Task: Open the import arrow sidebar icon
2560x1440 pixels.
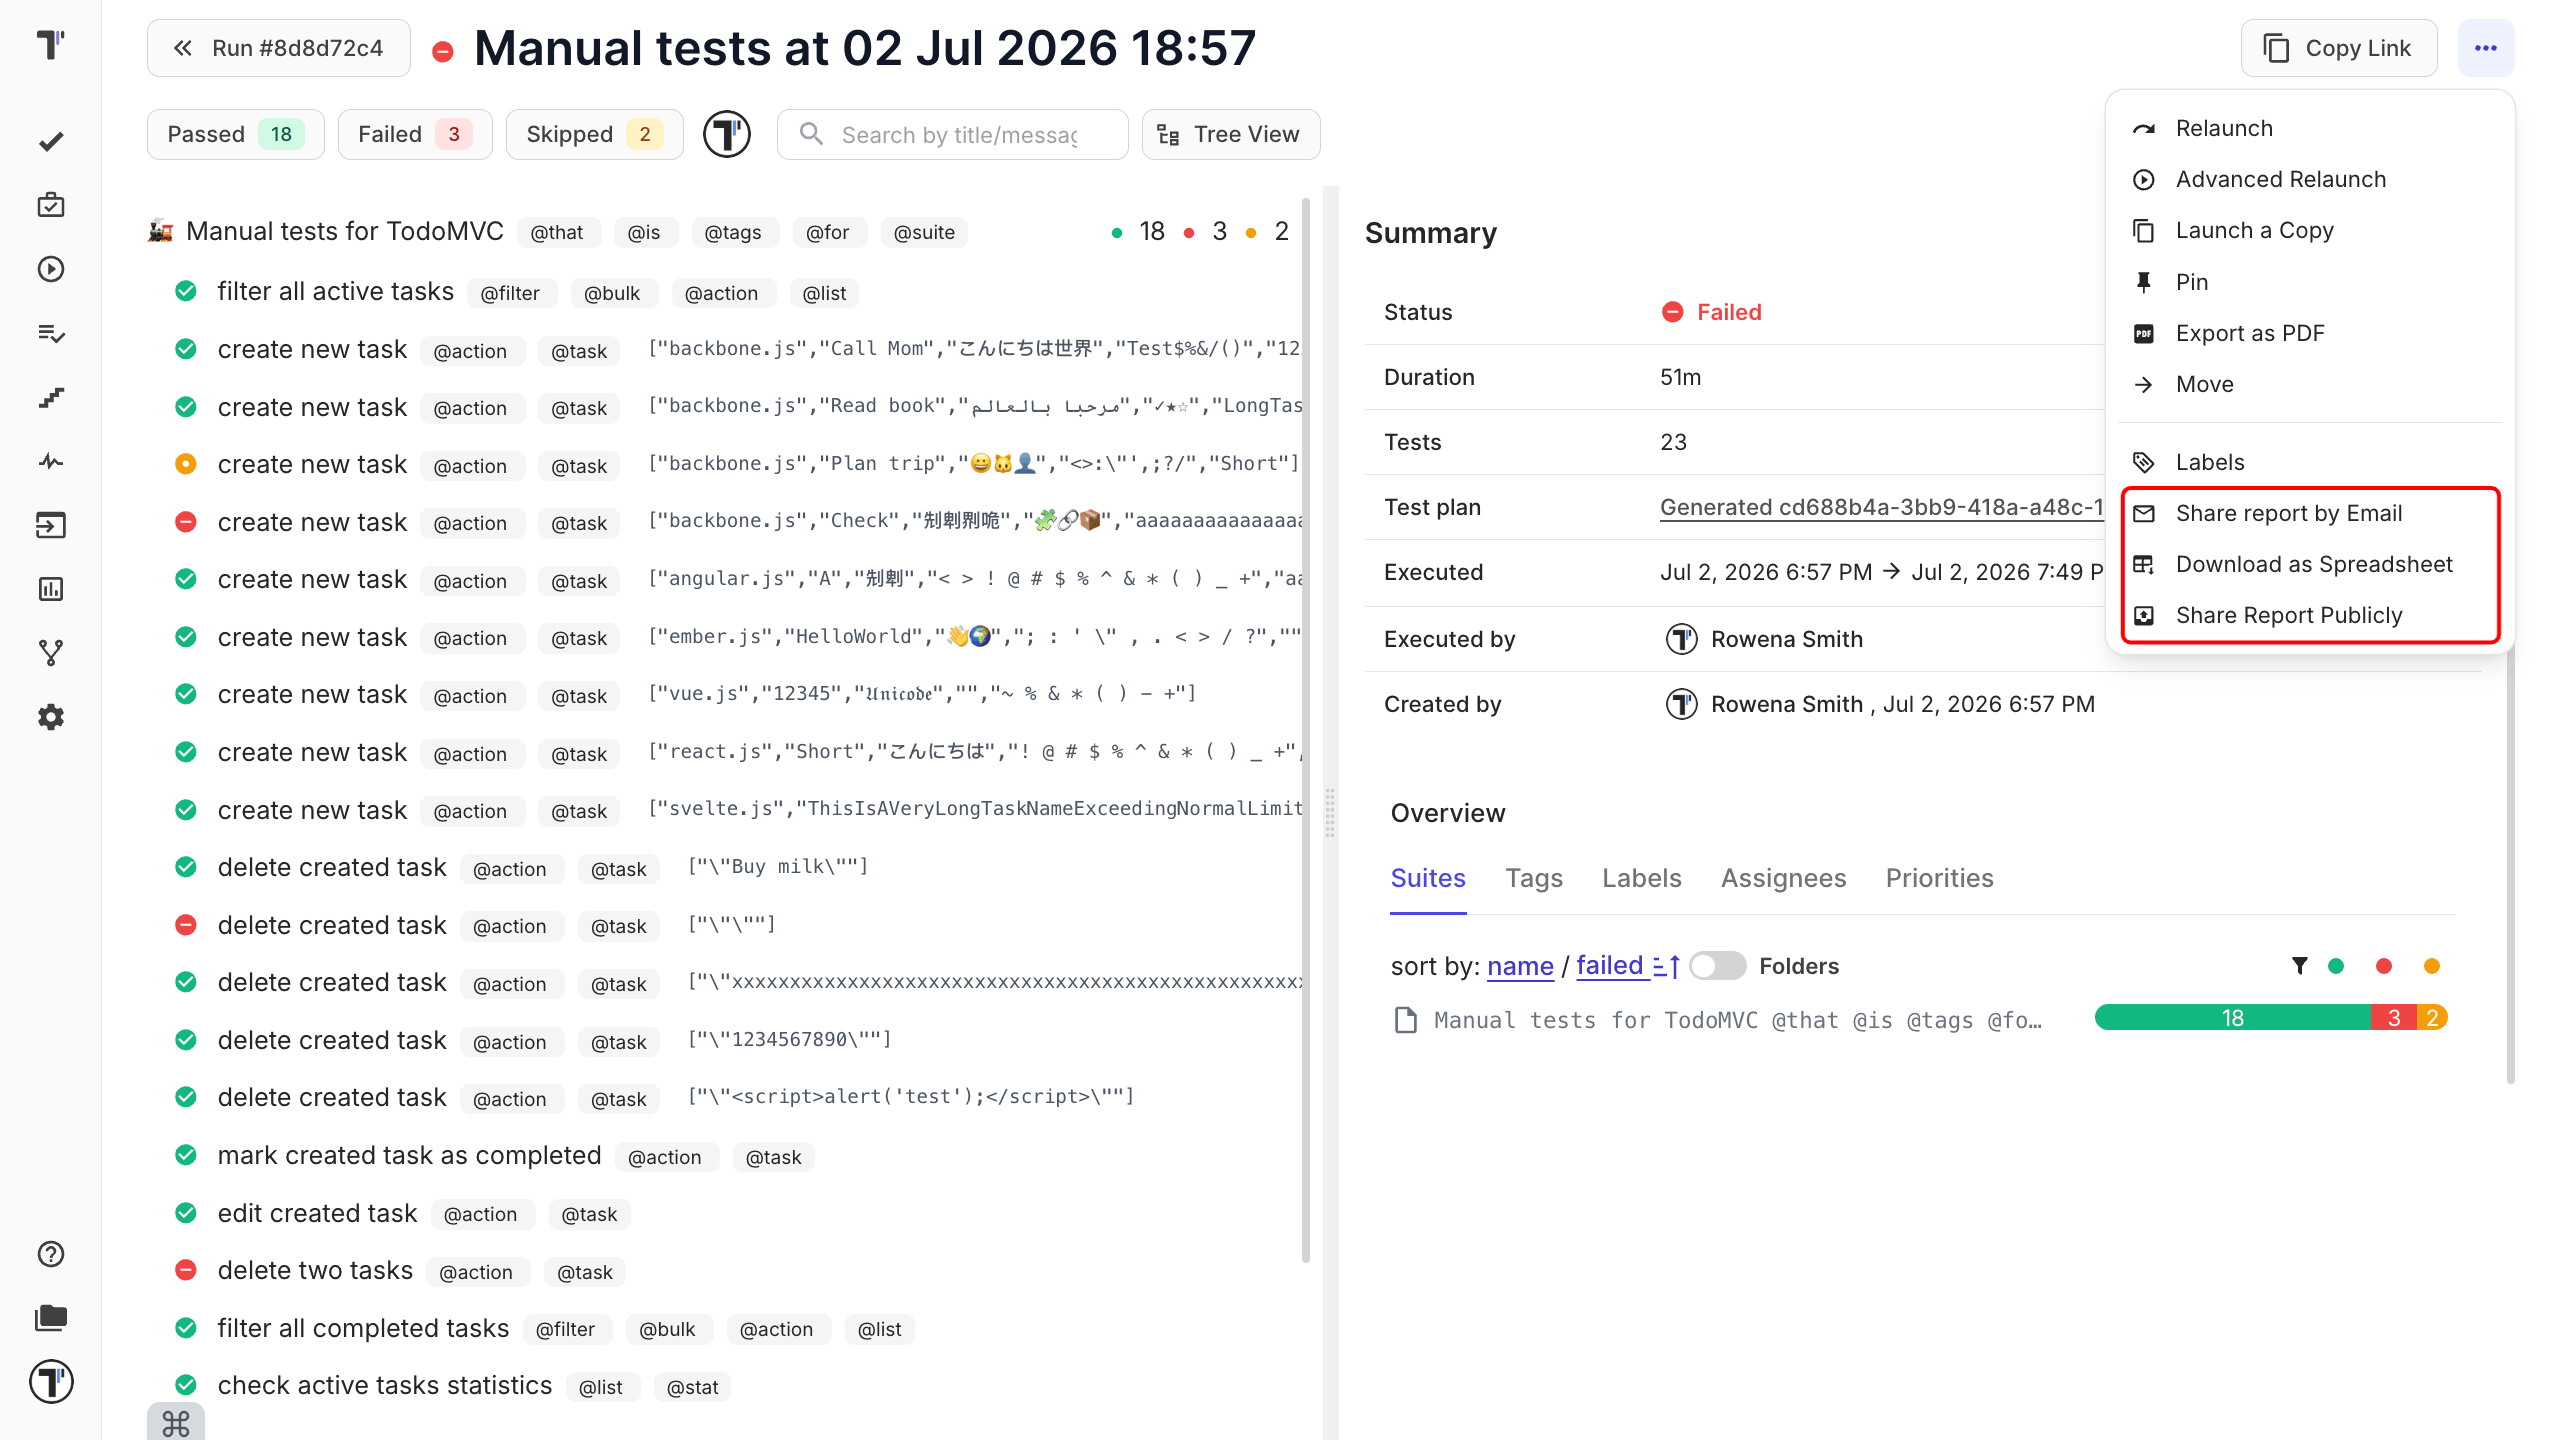Action: pos(51,525)
